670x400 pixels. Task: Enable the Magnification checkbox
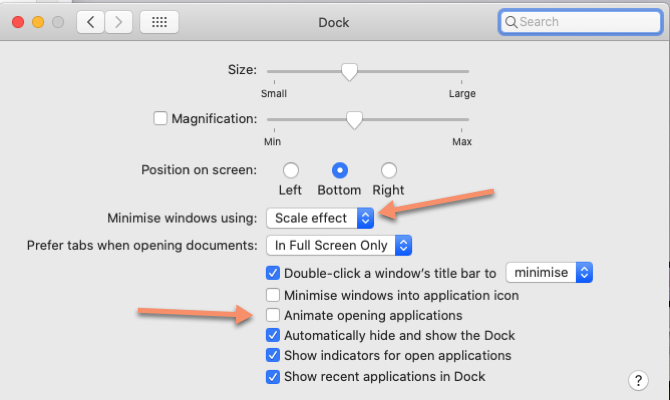click(x=160, y=119)
